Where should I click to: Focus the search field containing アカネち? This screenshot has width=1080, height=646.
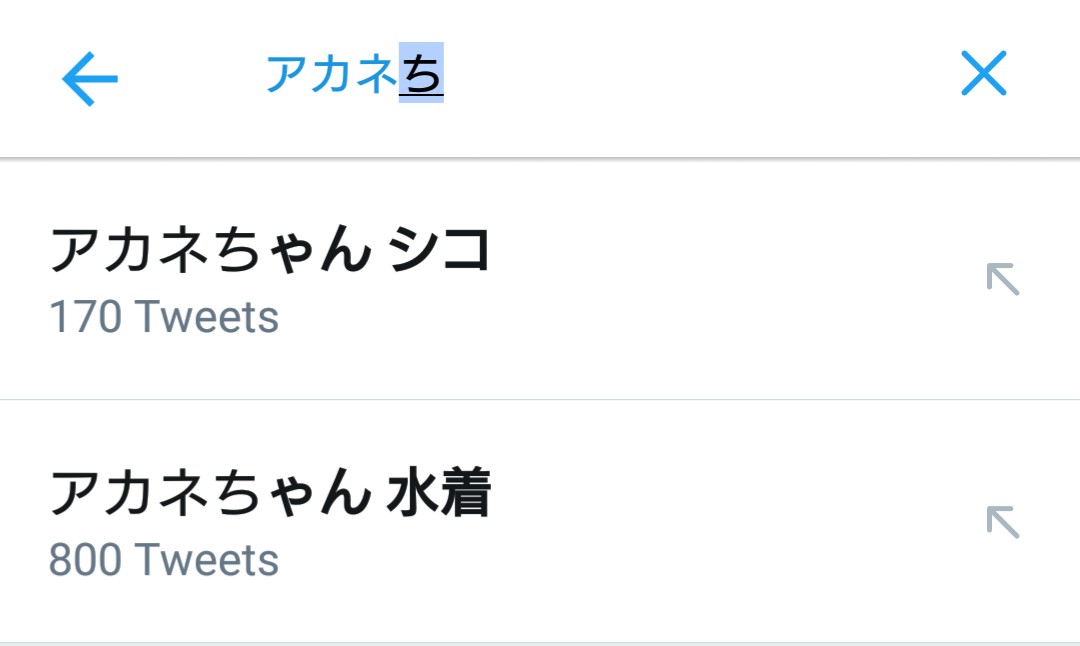[354, 75]
